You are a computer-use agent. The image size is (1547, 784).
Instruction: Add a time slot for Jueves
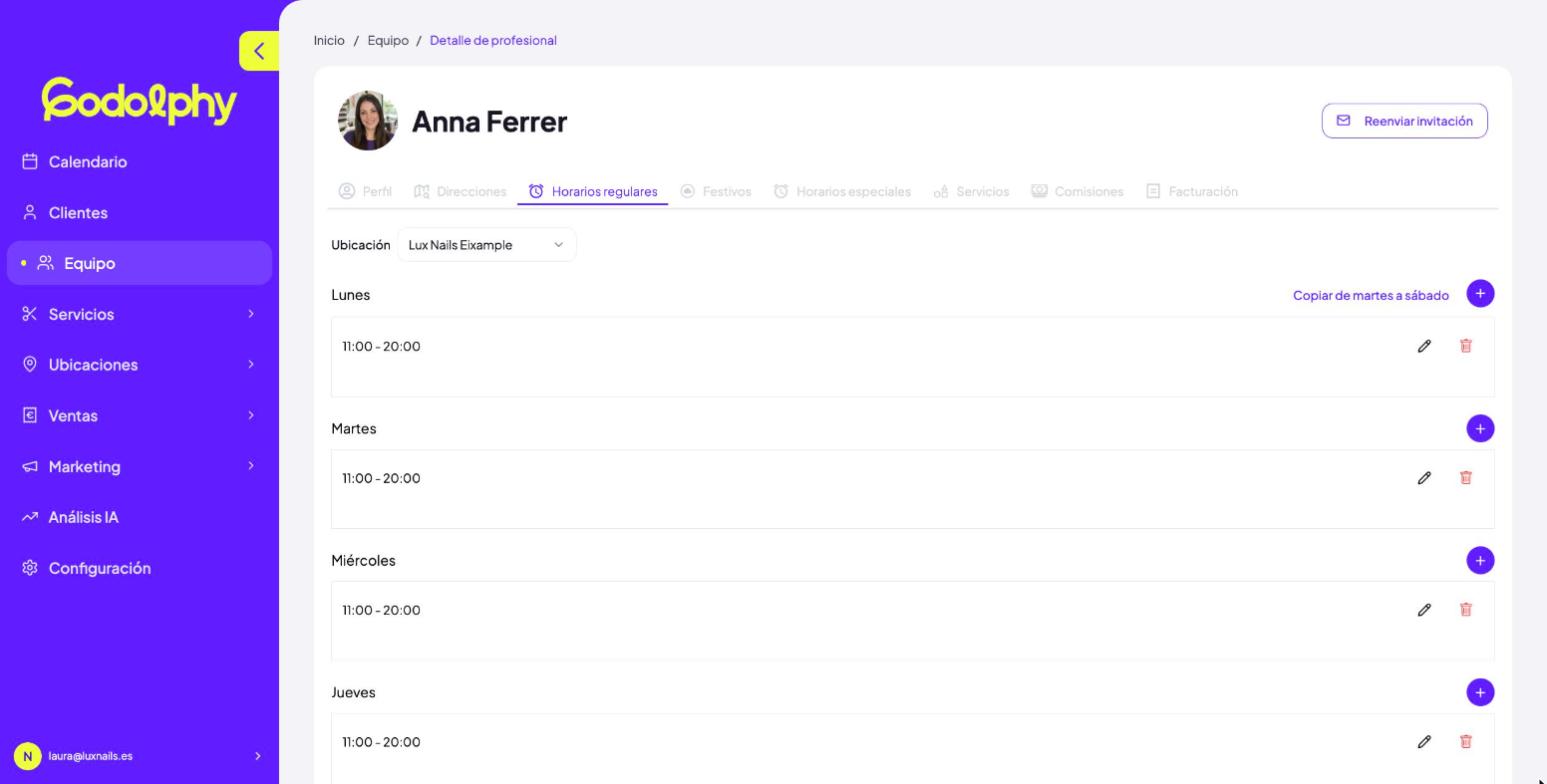click(x=1480, y=692)
